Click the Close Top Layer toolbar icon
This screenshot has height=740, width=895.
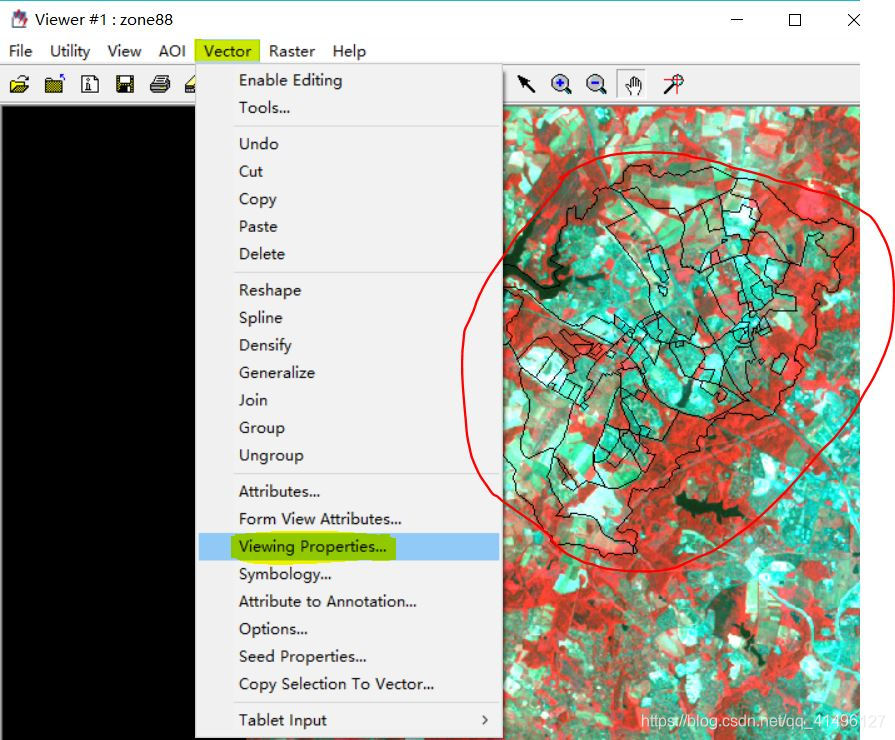point(55,85)
